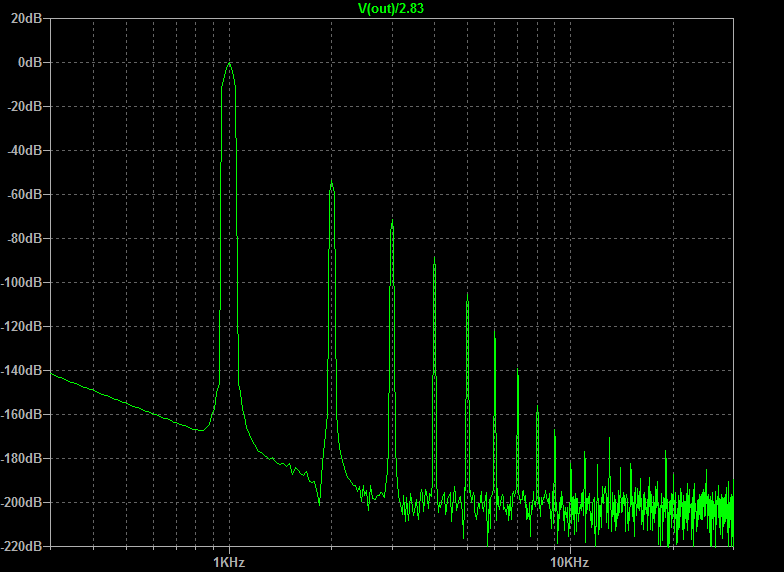Click the -120dB vertical axis label
The image size is (784, 572).
[21, 326]
